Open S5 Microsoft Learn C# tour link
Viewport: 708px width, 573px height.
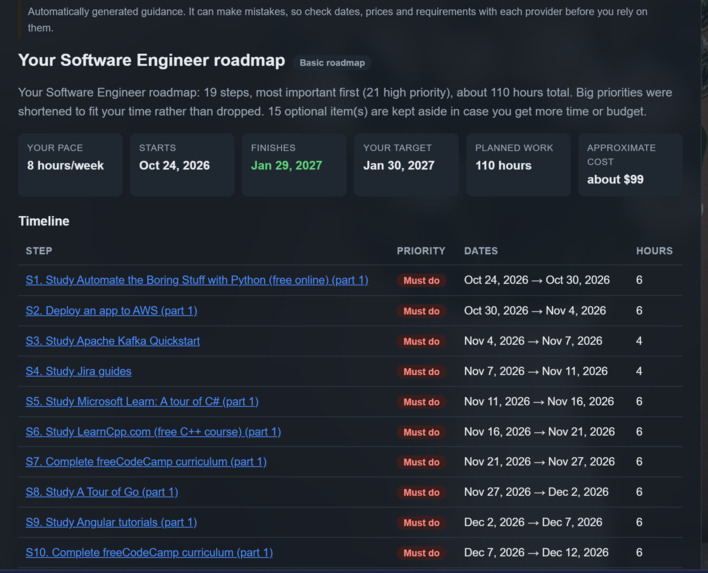pyautogui.click(x=142, y=401)
